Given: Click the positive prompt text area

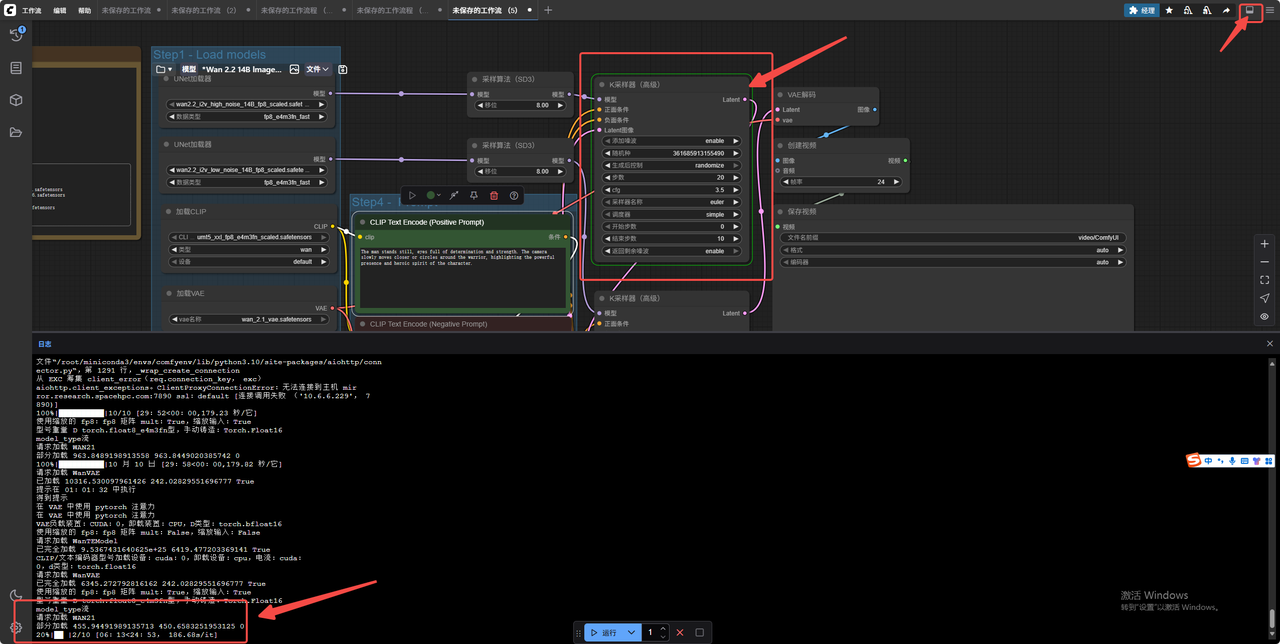Looking at the screenshot, I should [462, 277].
